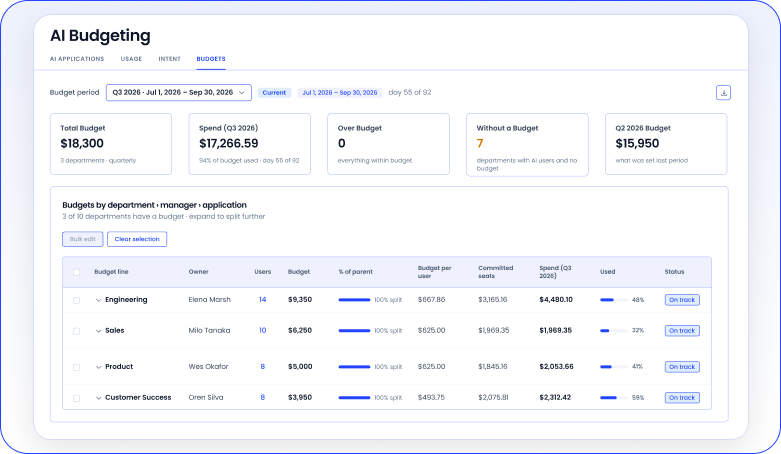This screenshot has width=781, height=454.
Task: Click owner name Oren Silva
Action: click(x=206, y=398)
